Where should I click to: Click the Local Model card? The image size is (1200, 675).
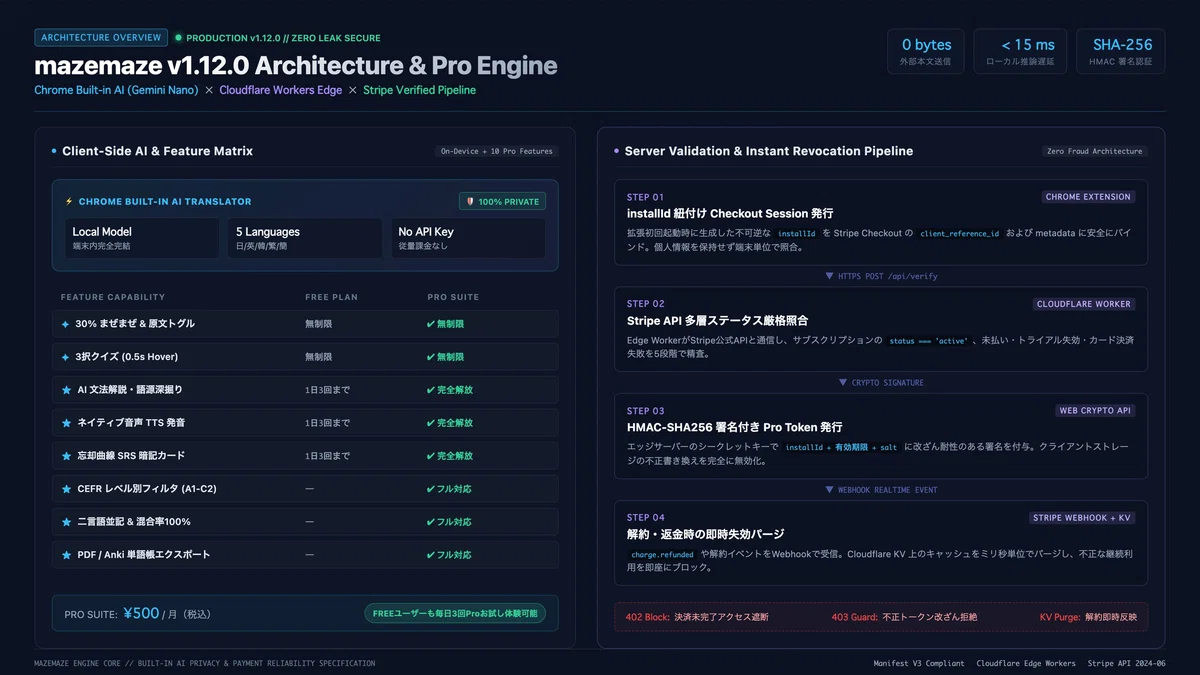[142, 238]
